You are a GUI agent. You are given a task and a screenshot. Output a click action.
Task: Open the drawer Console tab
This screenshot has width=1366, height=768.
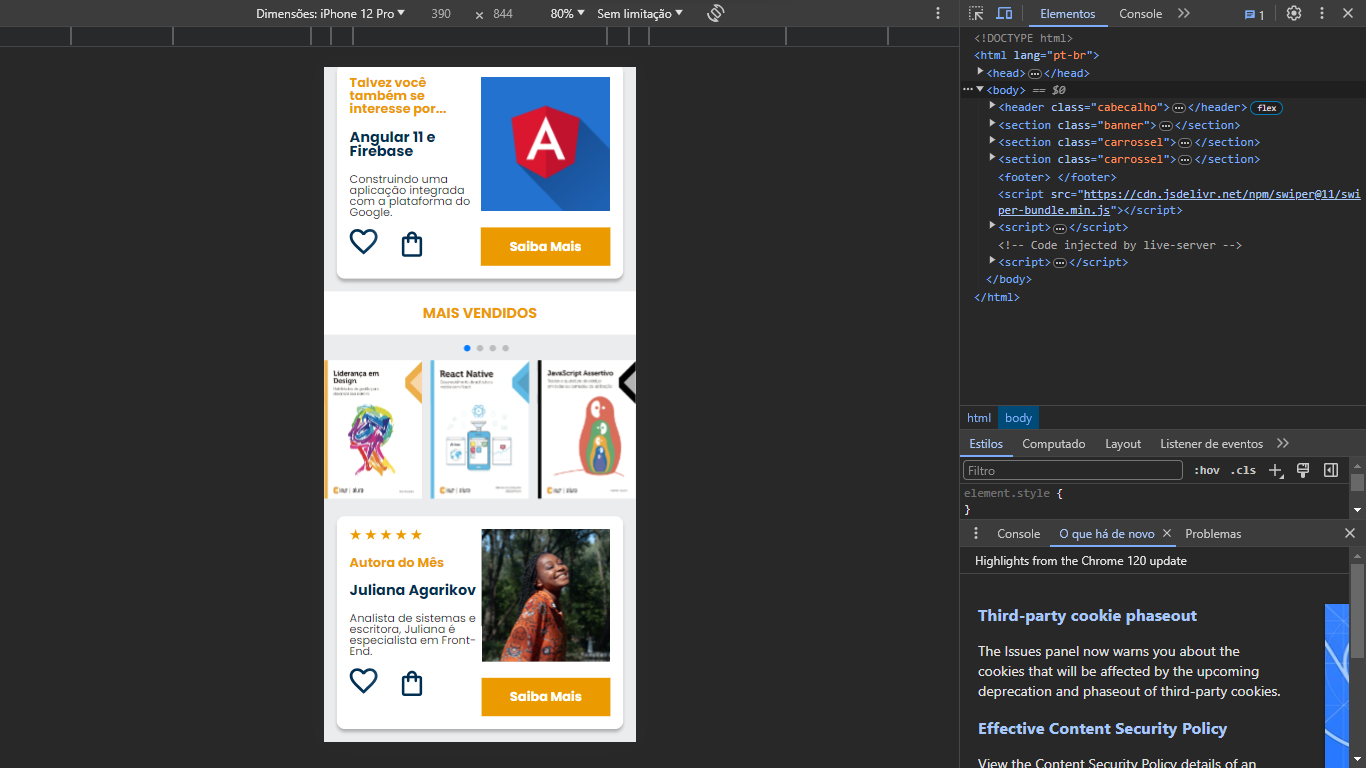[x=1018, y=534]
